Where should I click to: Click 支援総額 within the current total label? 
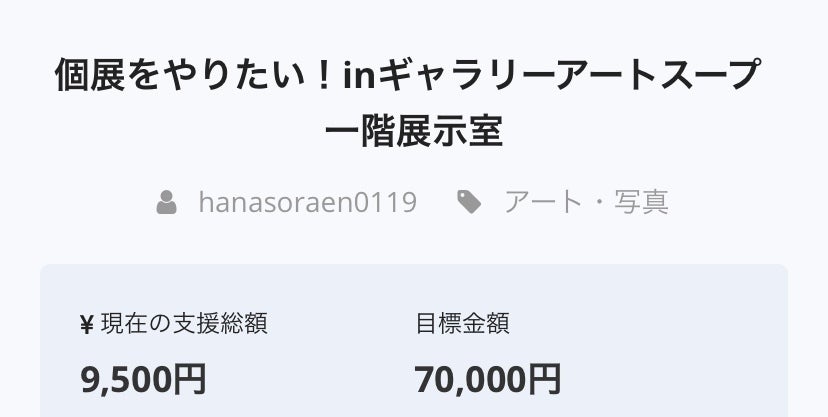point(225,324)
